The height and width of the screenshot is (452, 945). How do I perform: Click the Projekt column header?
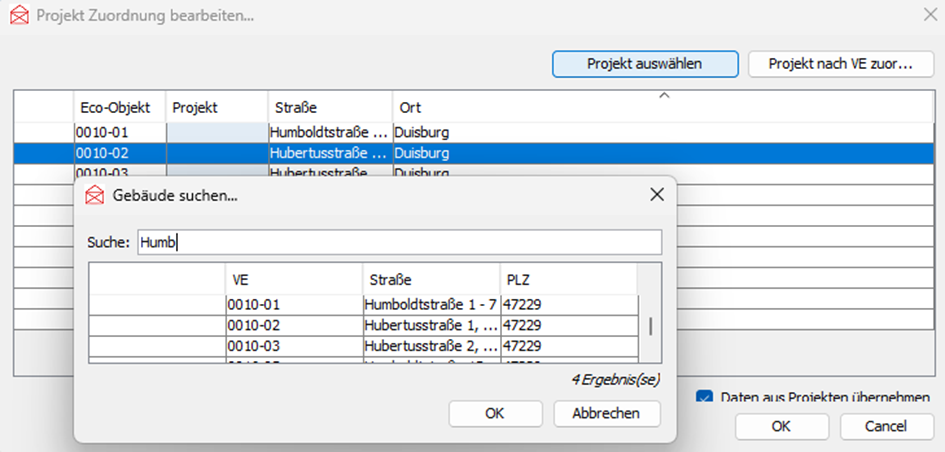216,107
